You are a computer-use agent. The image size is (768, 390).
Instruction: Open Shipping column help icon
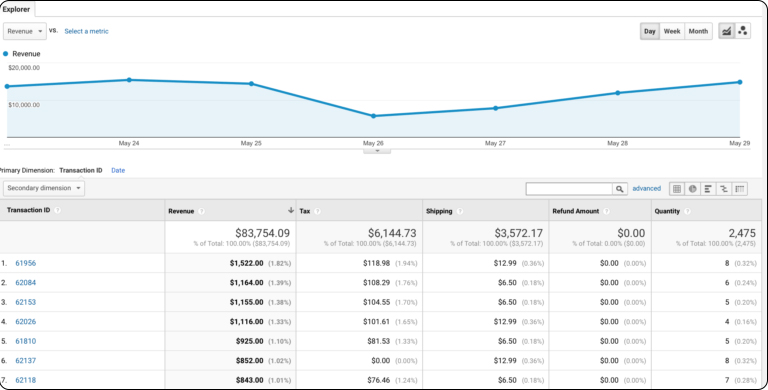point(459,211)
